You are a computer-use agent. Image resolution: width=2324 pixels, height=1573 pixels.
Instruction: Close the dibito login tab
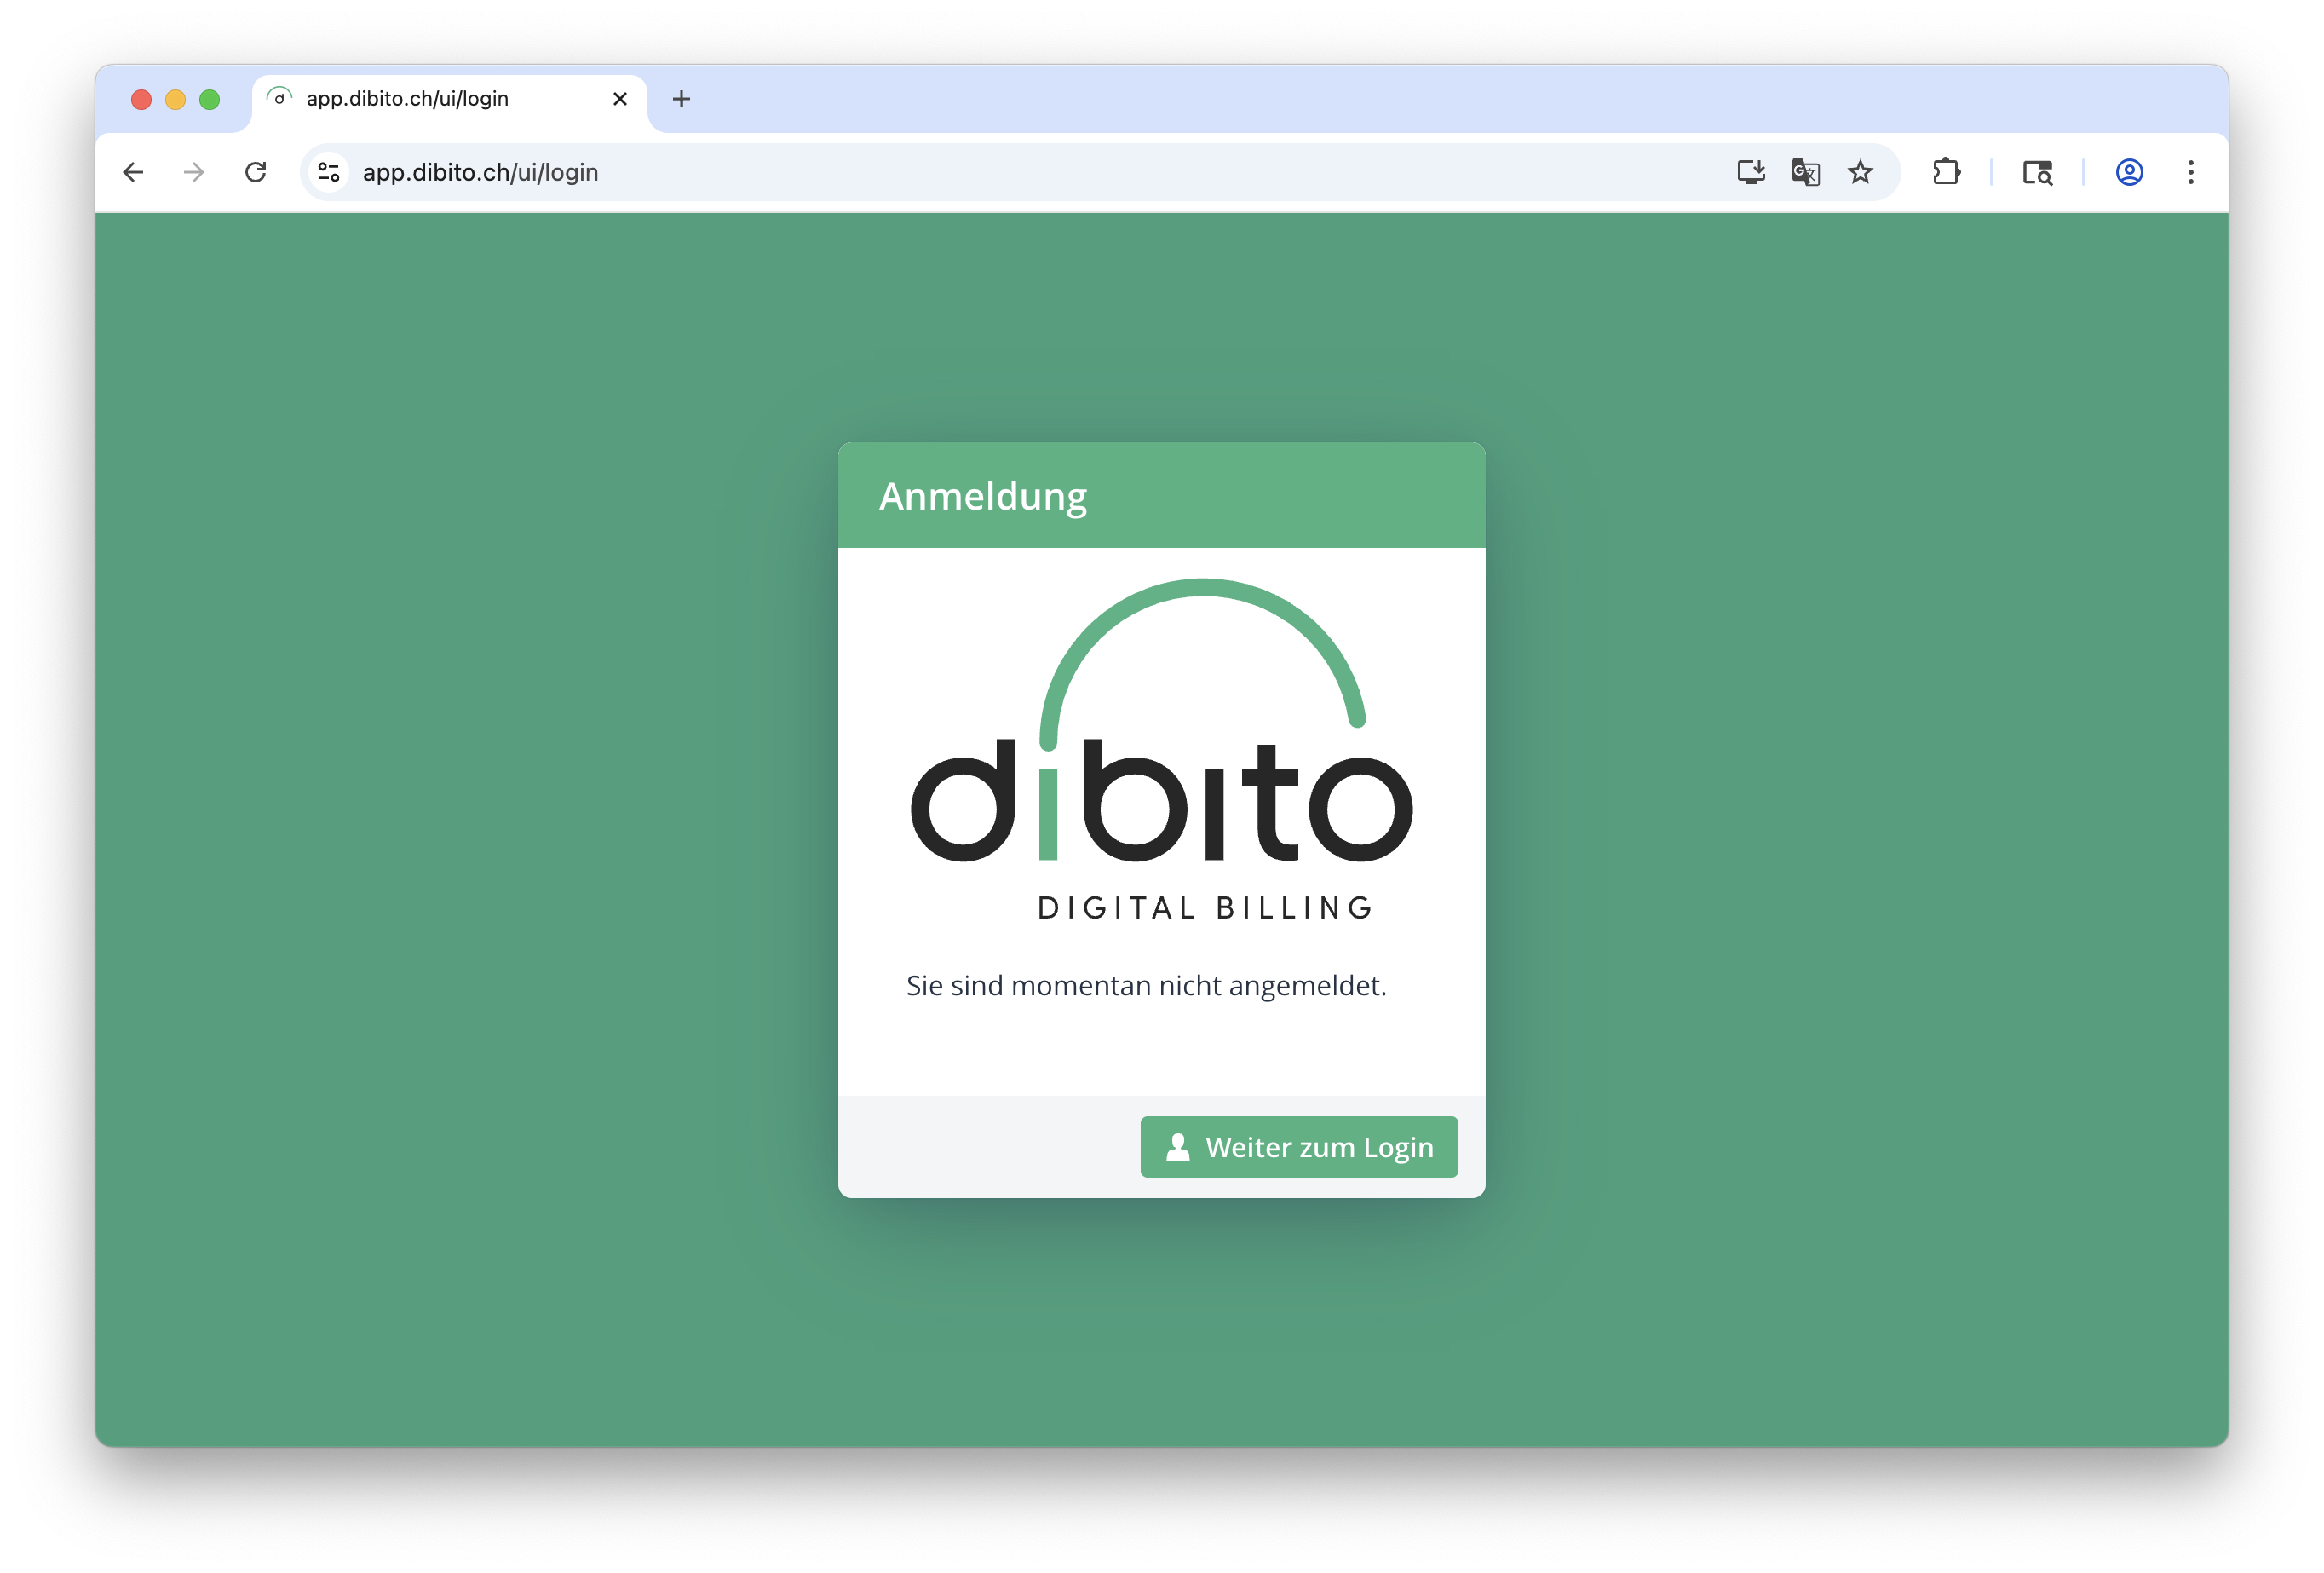(x=620, y=99)
